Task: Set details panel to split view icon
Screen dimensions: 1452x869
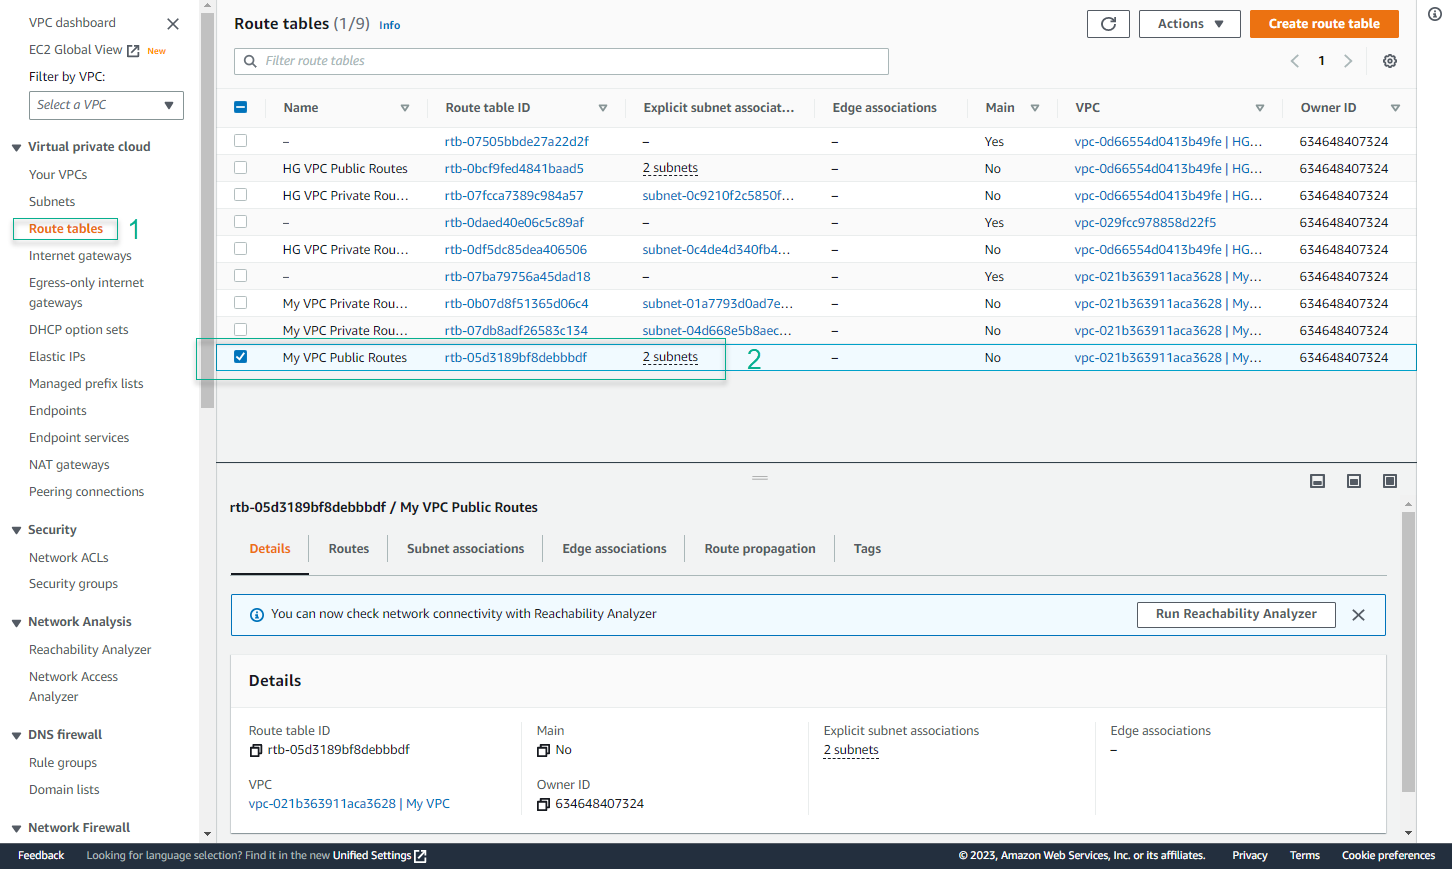Action: (x=1354, y=481)
